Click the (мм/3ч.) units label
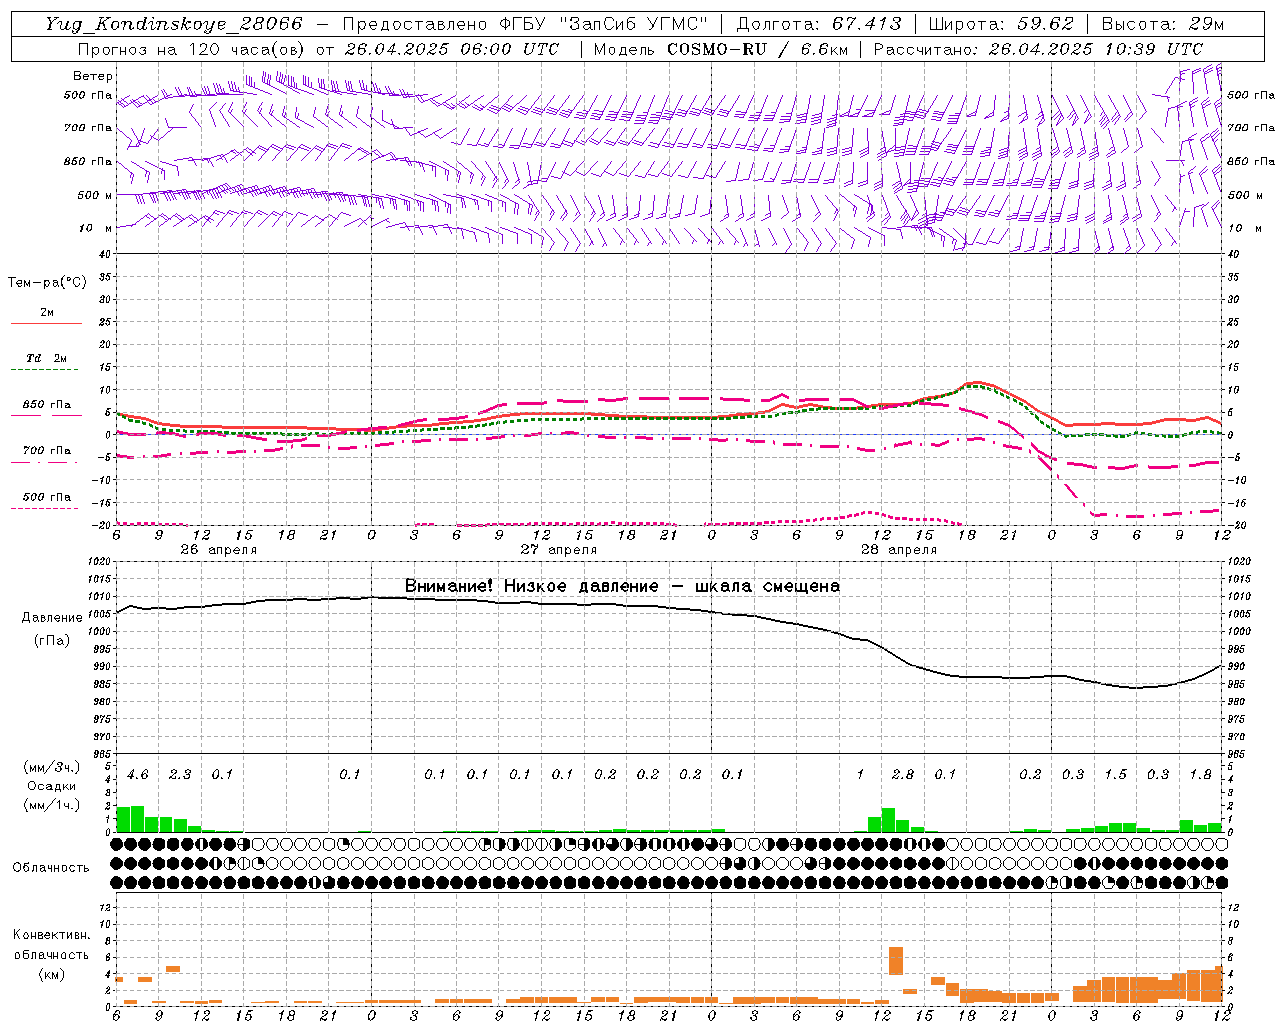 [x=52, y=767]
